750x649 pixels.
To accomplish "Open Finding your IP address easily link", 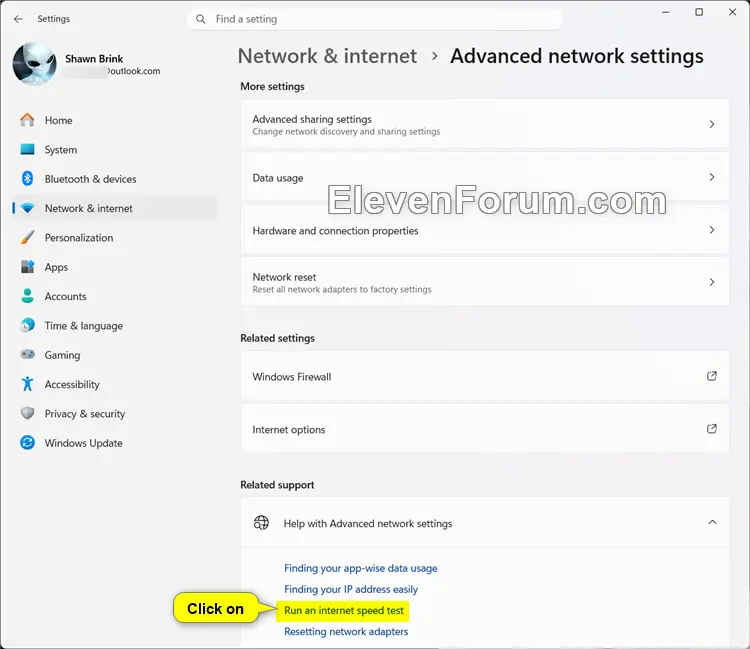I will (x=351, y=589).
